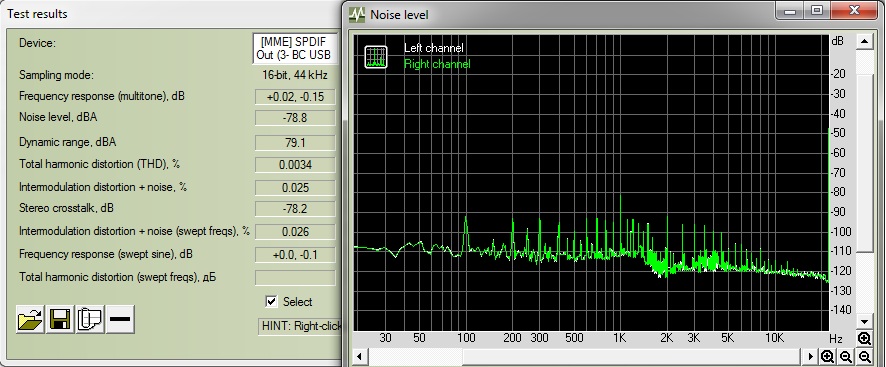Maximize the Noise level window
The height and width of the screenshot is (367, 886).
[x=816, y=10]
